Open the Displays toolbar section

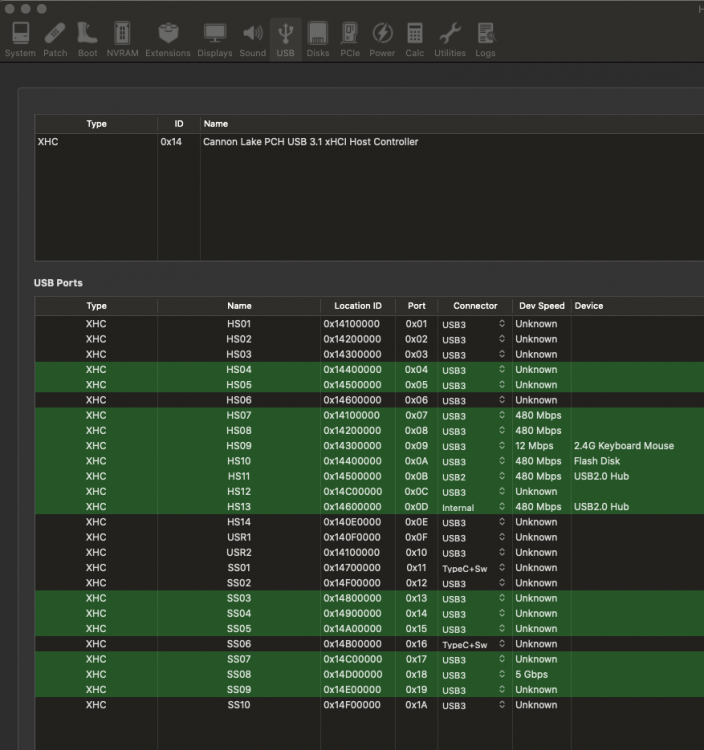(215, 40)
